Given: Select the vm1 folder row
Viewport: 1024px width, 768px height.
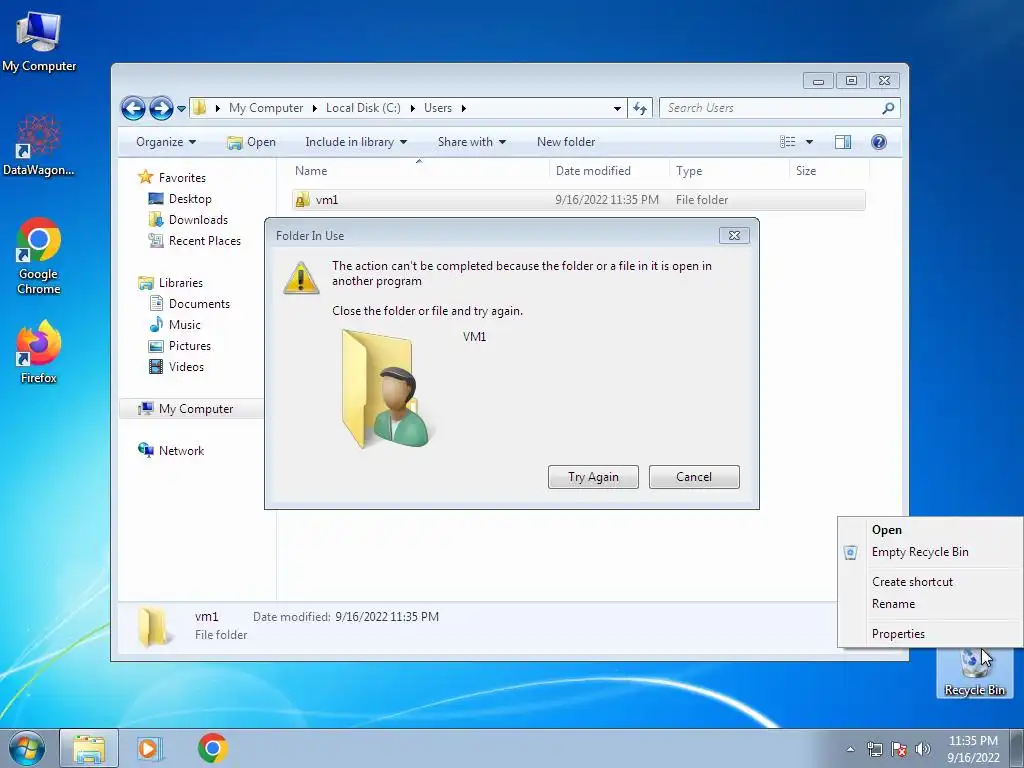Looking at the screenshot, I should coord(579,200).
